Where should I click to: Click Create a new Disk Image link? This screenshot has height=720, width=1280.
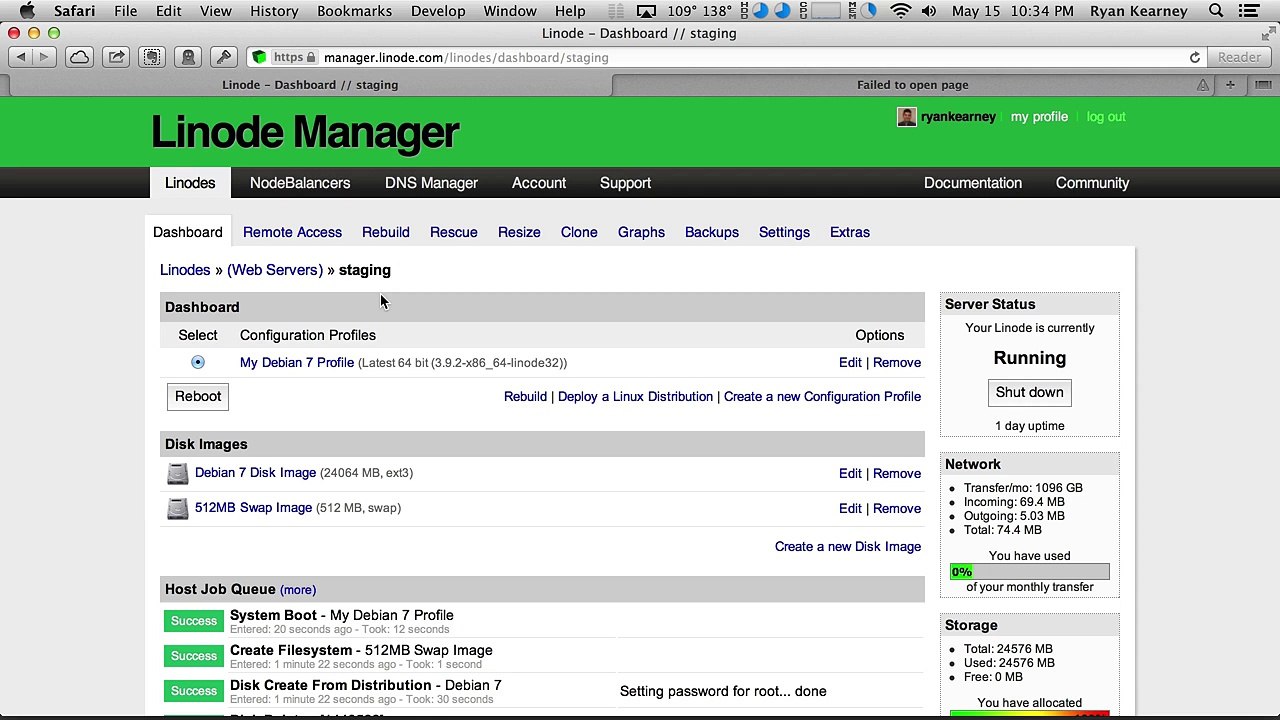(848, 546)
